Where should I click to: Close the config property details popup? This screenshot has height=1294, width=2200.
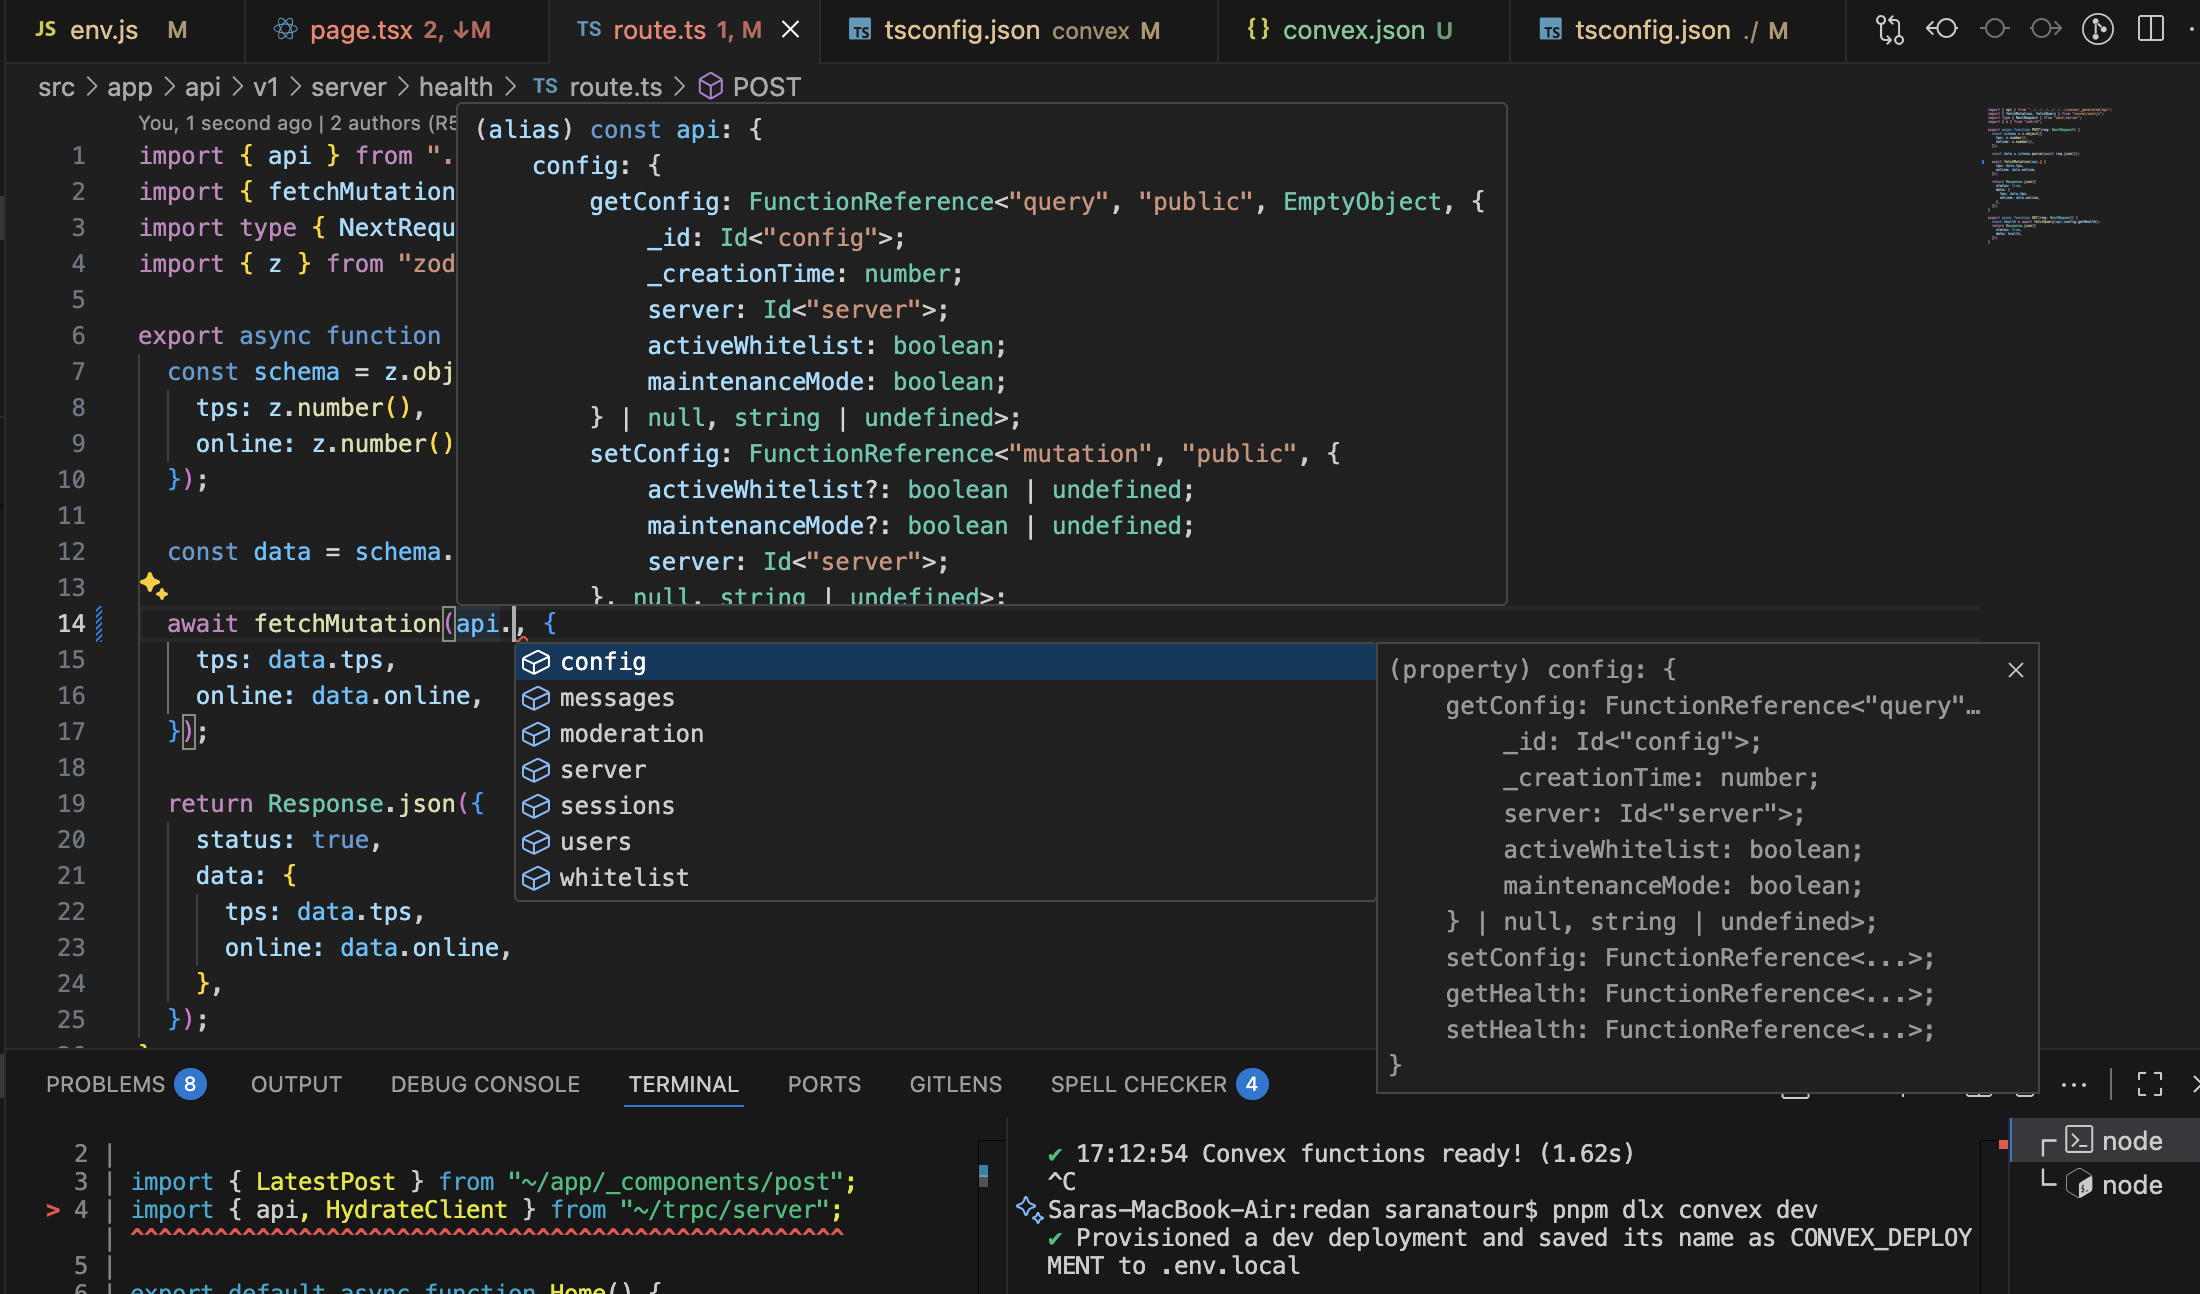point(2016,670)
